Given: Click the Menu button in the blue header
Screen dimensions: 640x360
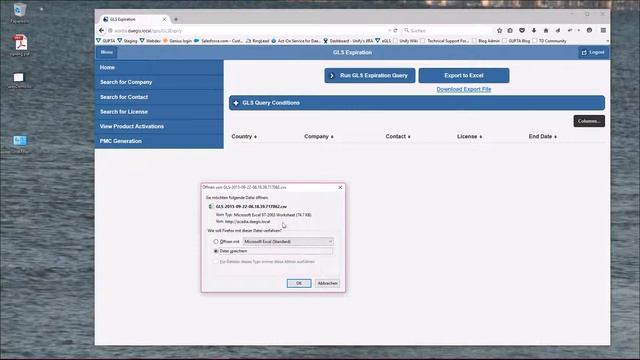Looking at the screenshot, I should click(107, 52).
